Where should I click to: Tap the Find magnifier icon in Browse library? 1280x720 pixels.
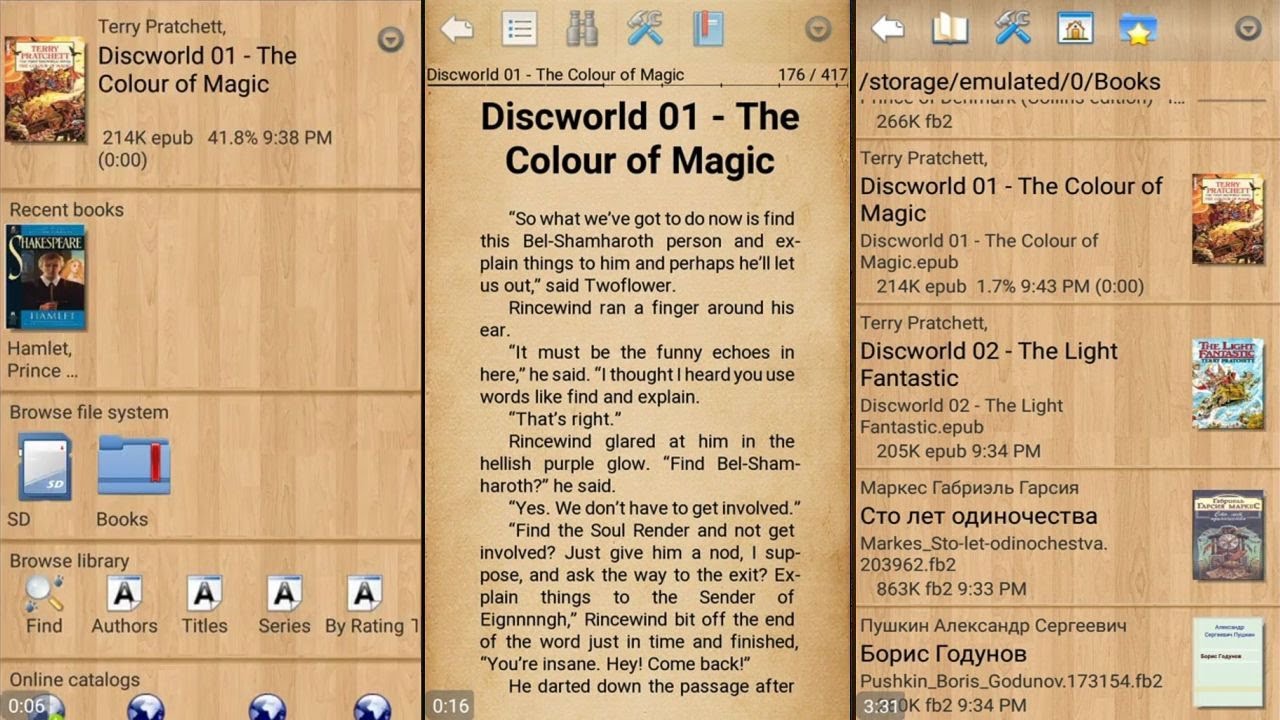44,594
